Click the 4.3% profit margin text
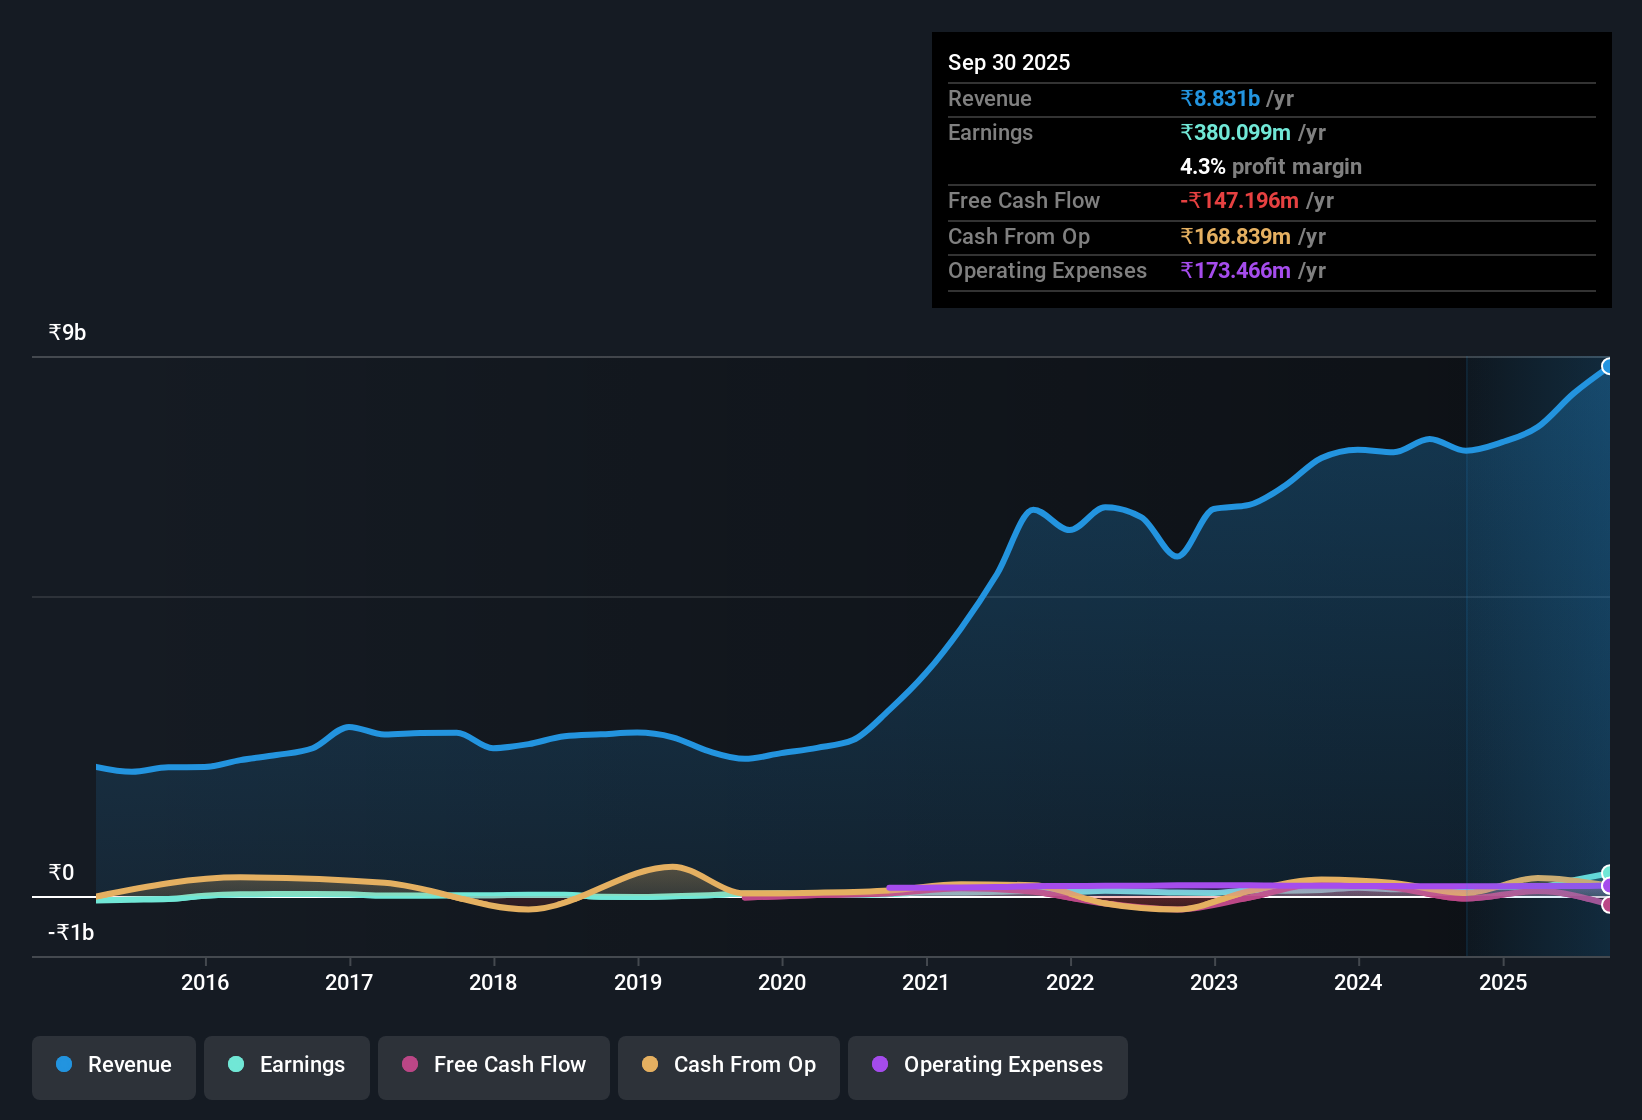 pos(1271,167)
